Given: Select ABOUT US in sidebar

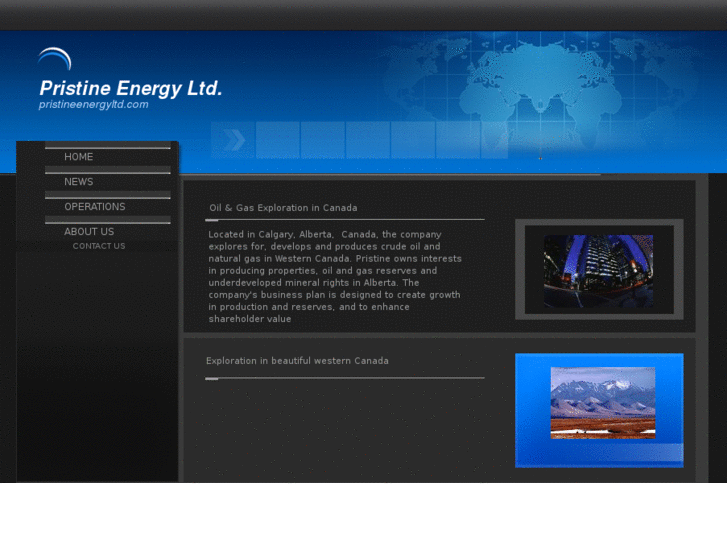Looking at the screenshot, I should point(89,231).
